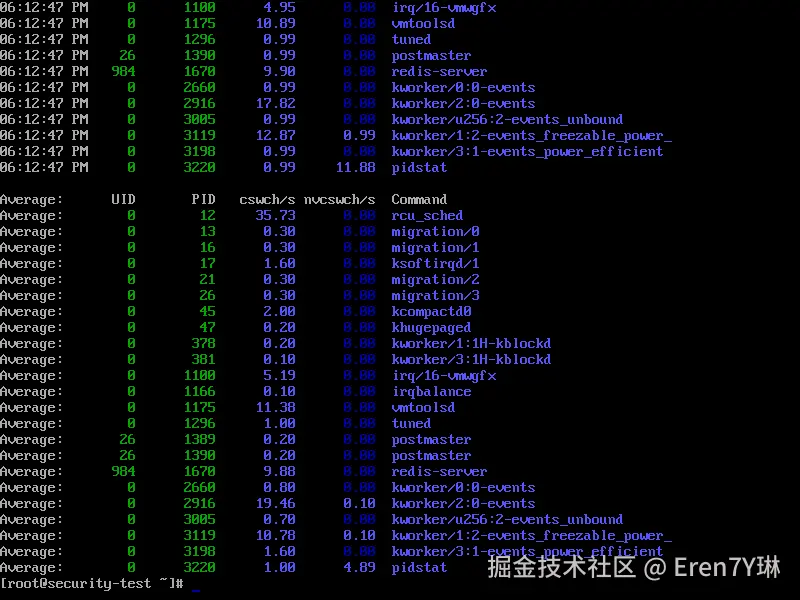Click PID 45 of kcompactd0
800x600 pixels.
(207, 311)
